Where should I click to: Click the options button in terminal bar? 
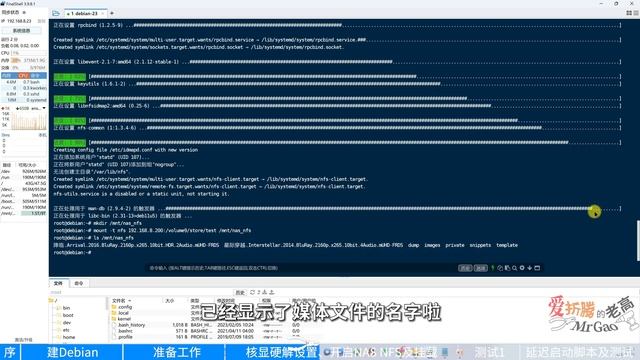point(481,268)
